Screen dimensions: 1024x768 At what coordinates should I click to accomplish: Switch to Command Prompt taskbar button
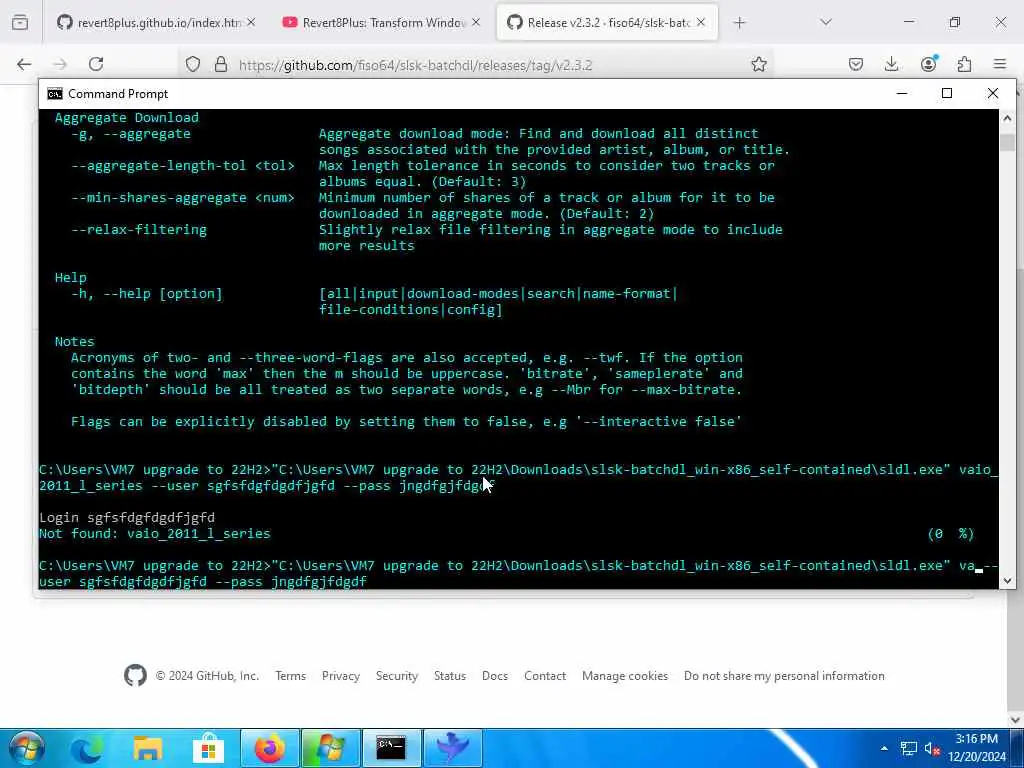(391, 748)
